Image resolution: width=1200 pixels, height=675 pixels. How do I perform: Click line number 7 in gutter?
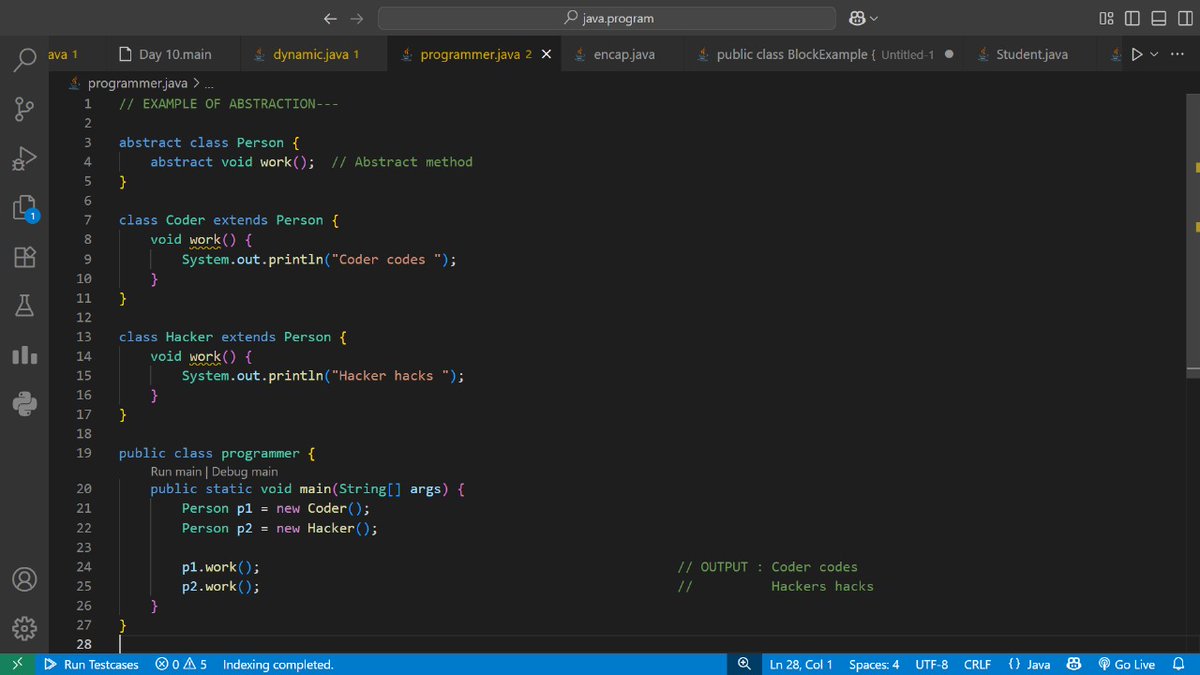(88, 220)
